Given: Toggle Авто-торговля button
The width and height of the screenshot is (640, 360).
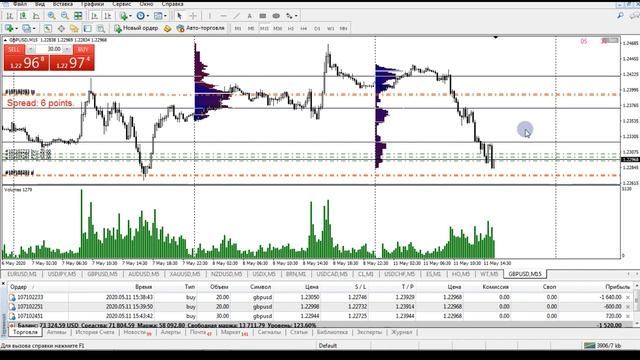Looking at the screenshot, I should pyautogui.click(x=200, y=28).
